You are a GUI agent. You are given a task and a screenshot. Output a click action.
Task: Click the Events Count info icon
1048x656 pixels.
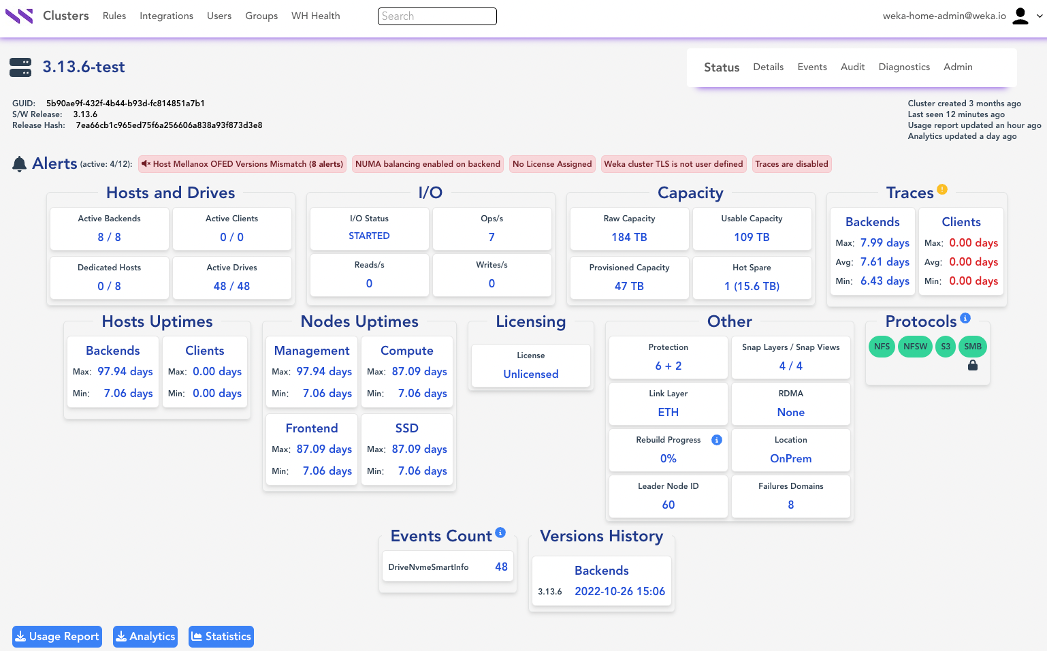click(x=500, y=533)
